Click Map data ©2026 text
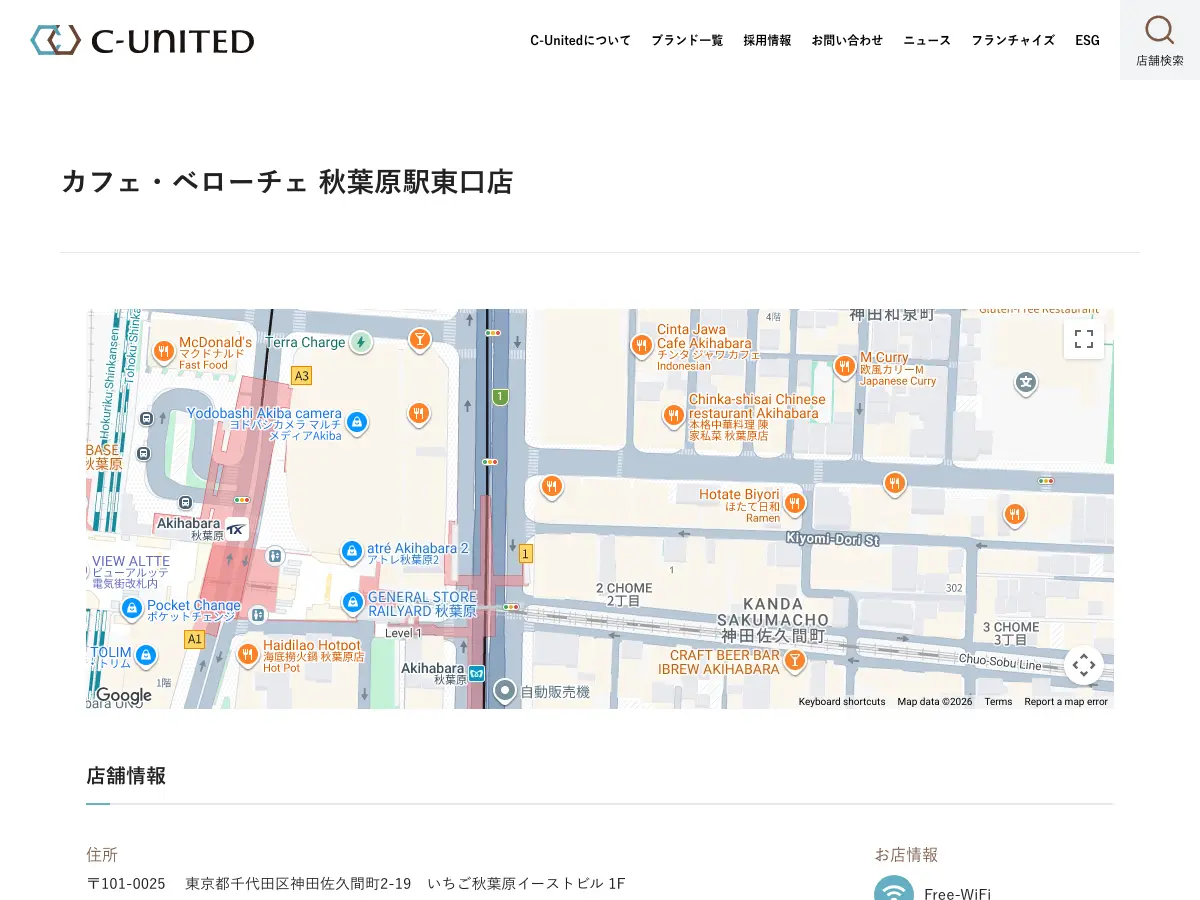 click(934, 702)
